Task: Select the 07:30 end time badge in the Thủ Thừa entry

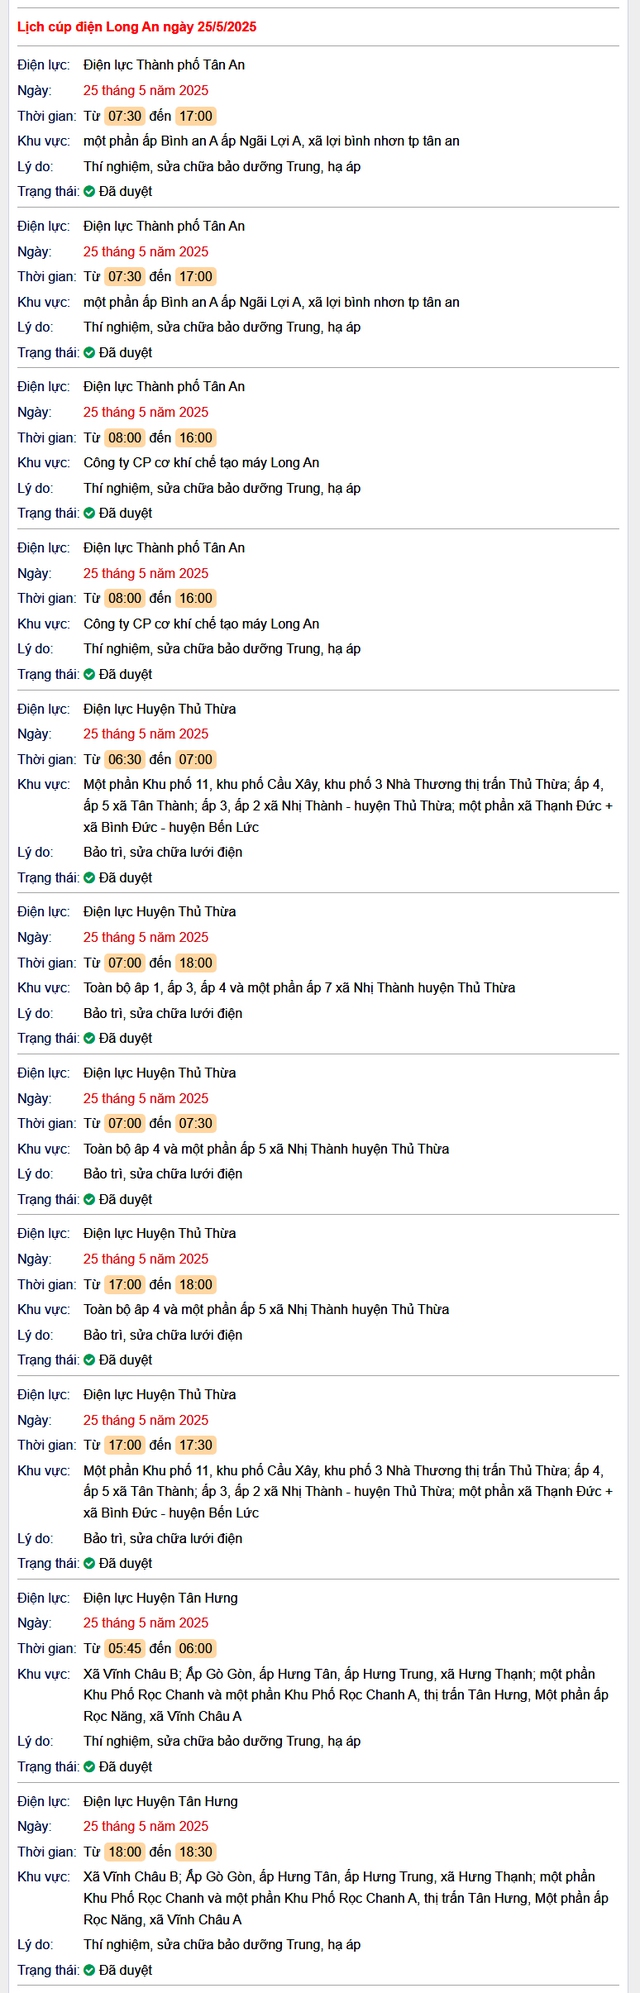Action: pyautogui.click(x=196, y=1124)
